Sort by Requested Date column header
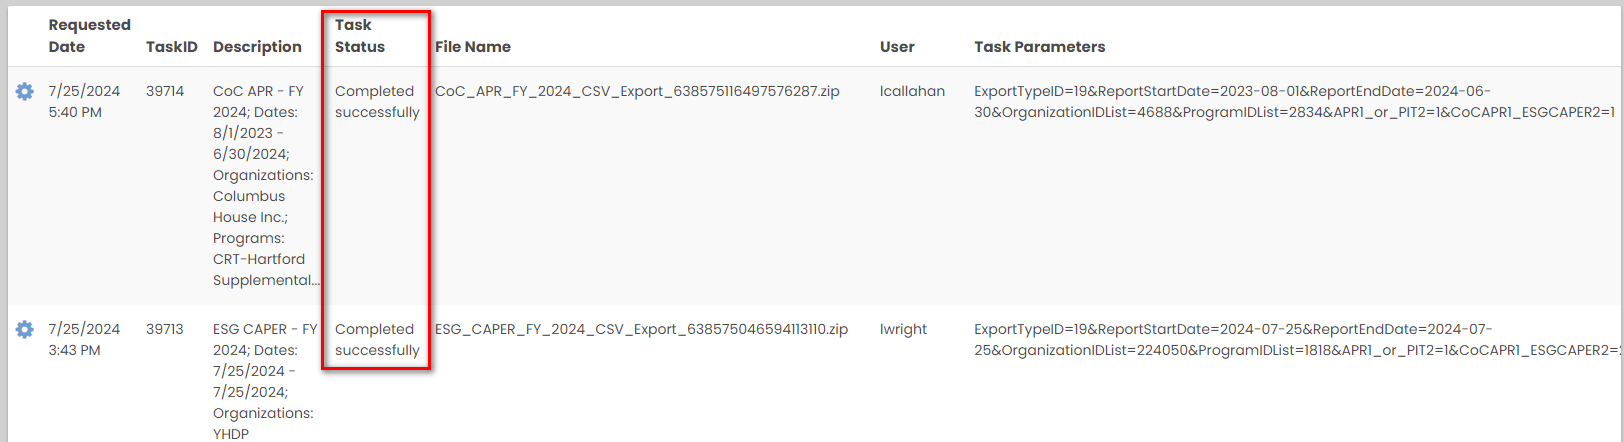The width and height of the screenshot is (1624, 442). 89,36
